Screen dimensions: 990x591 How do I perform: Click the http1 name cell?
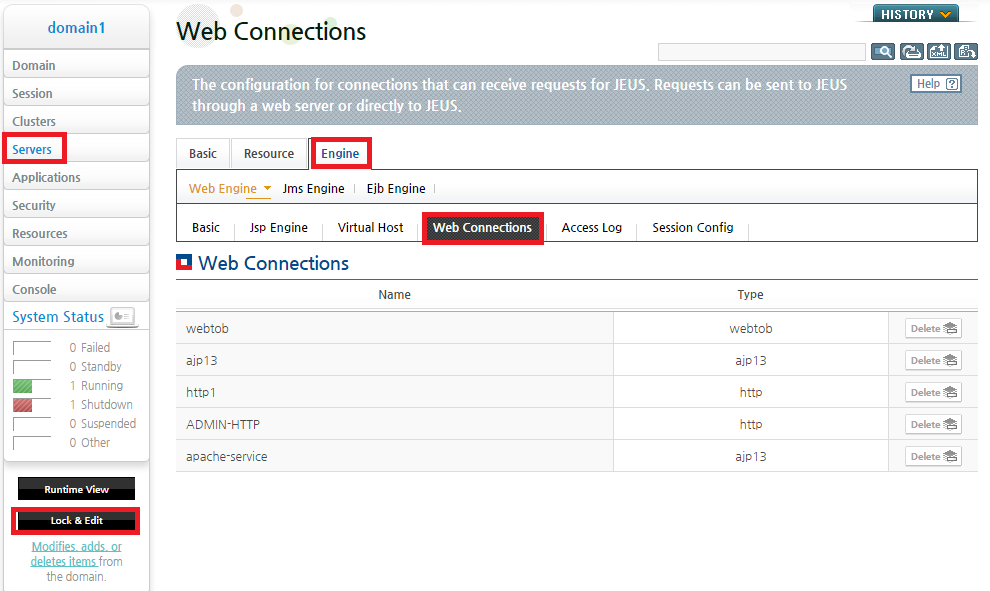pyautogui.click(x=395, y=392)
